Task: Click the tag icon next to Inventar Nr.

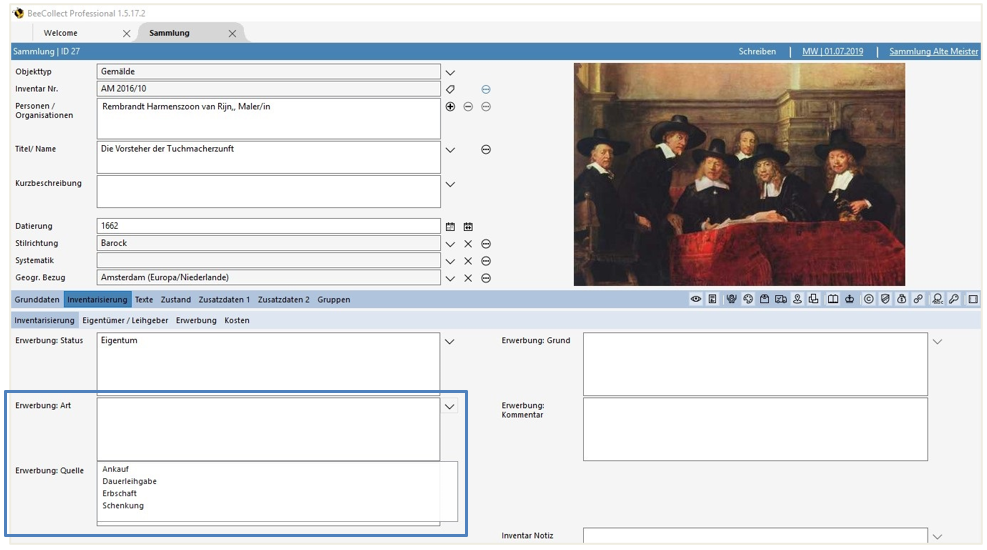Action: (450, 89)
